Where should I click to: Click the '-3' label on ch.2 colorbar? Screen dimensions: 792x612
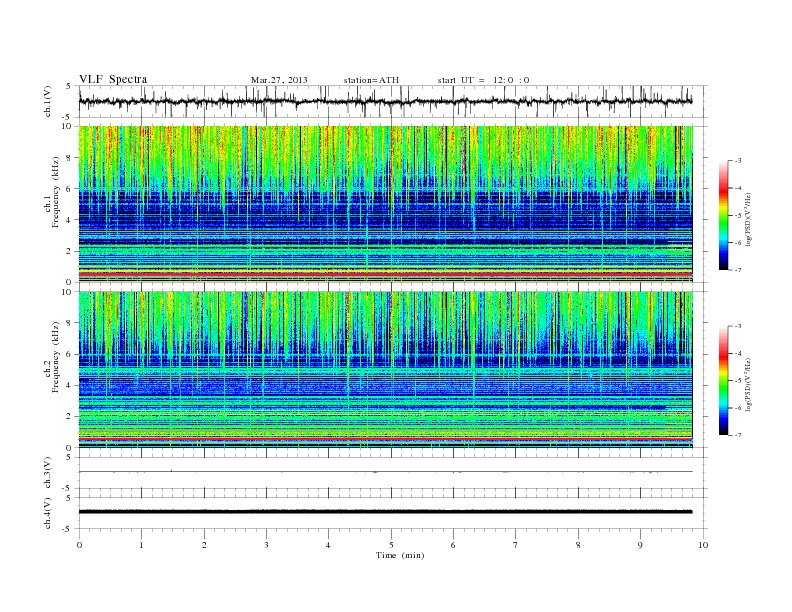[737, 326]
